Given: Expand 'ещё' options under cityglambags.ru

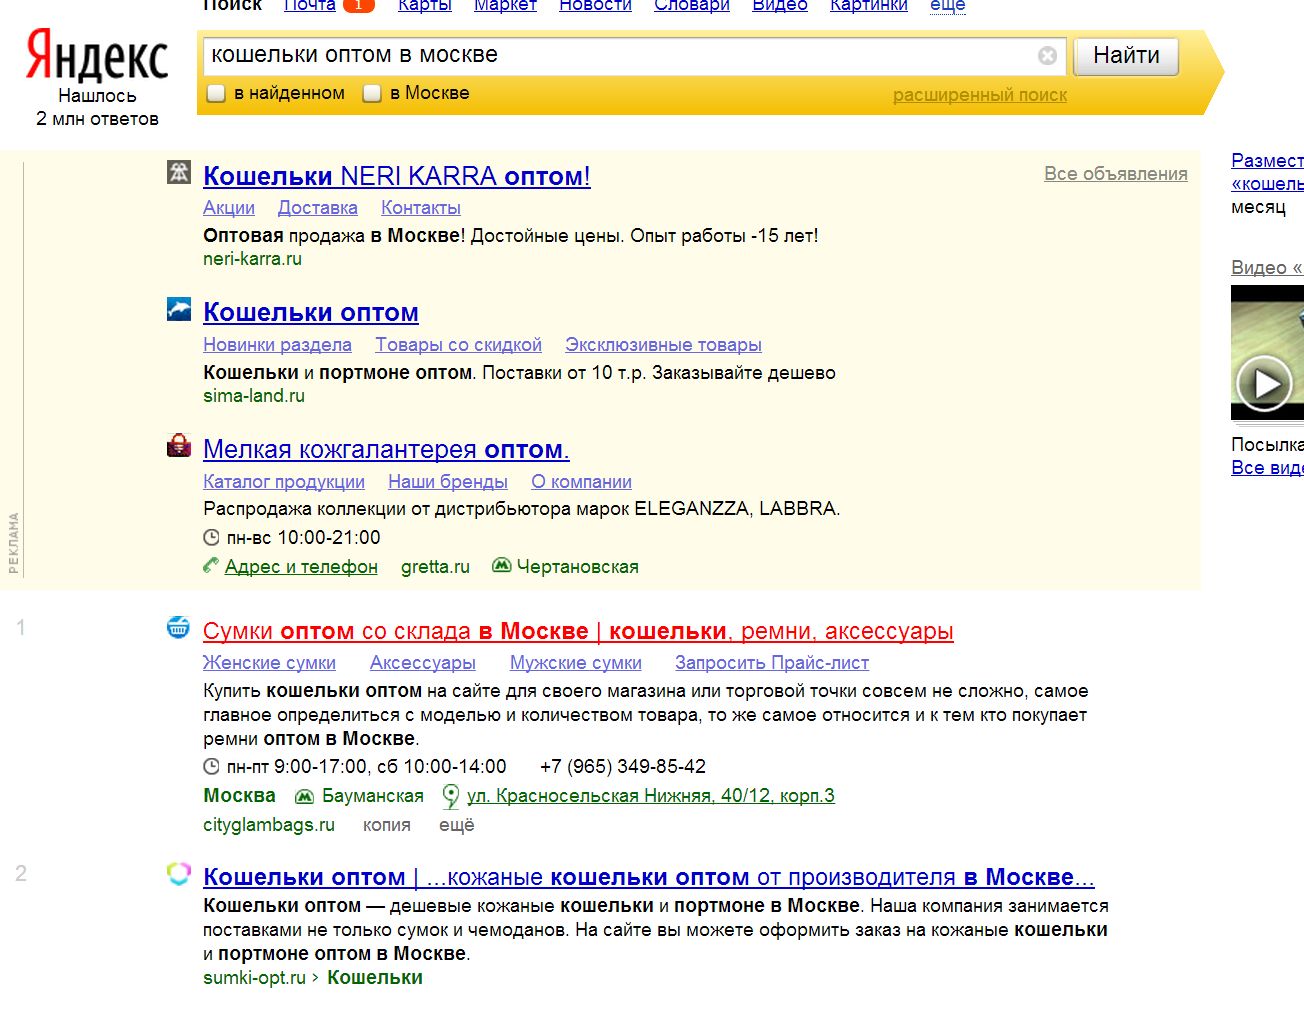Looking at the screenshot, I should click(x=456, y=825).
